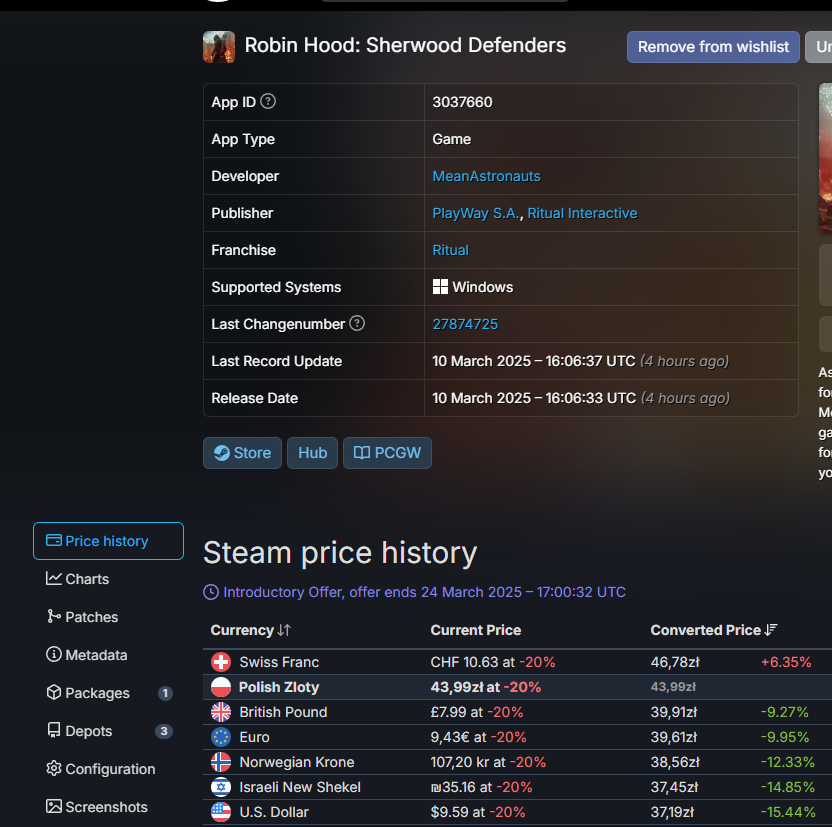Click the Current Price column header
Screen dimensions: 832x827
[x=475, y=630]
